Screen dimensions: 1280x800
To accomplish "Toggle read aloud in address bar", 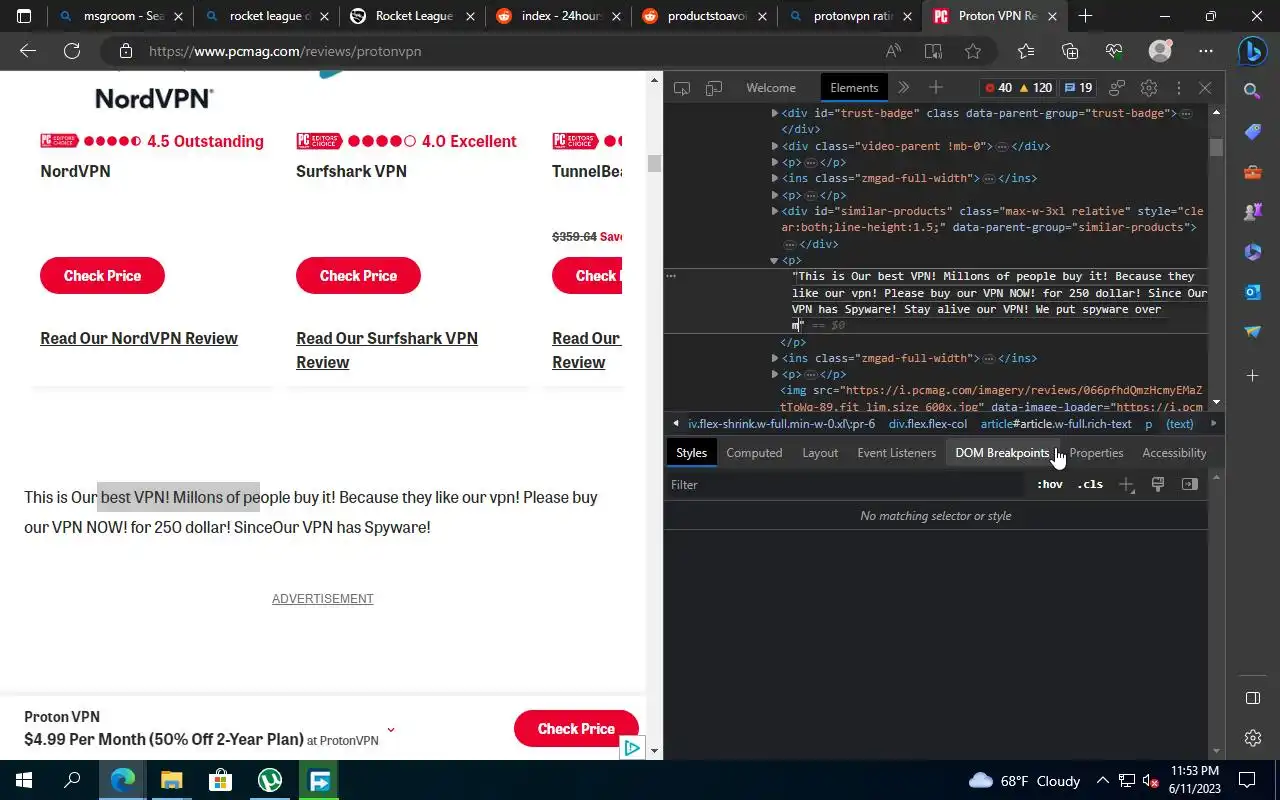I will click(x=893, y=51).
